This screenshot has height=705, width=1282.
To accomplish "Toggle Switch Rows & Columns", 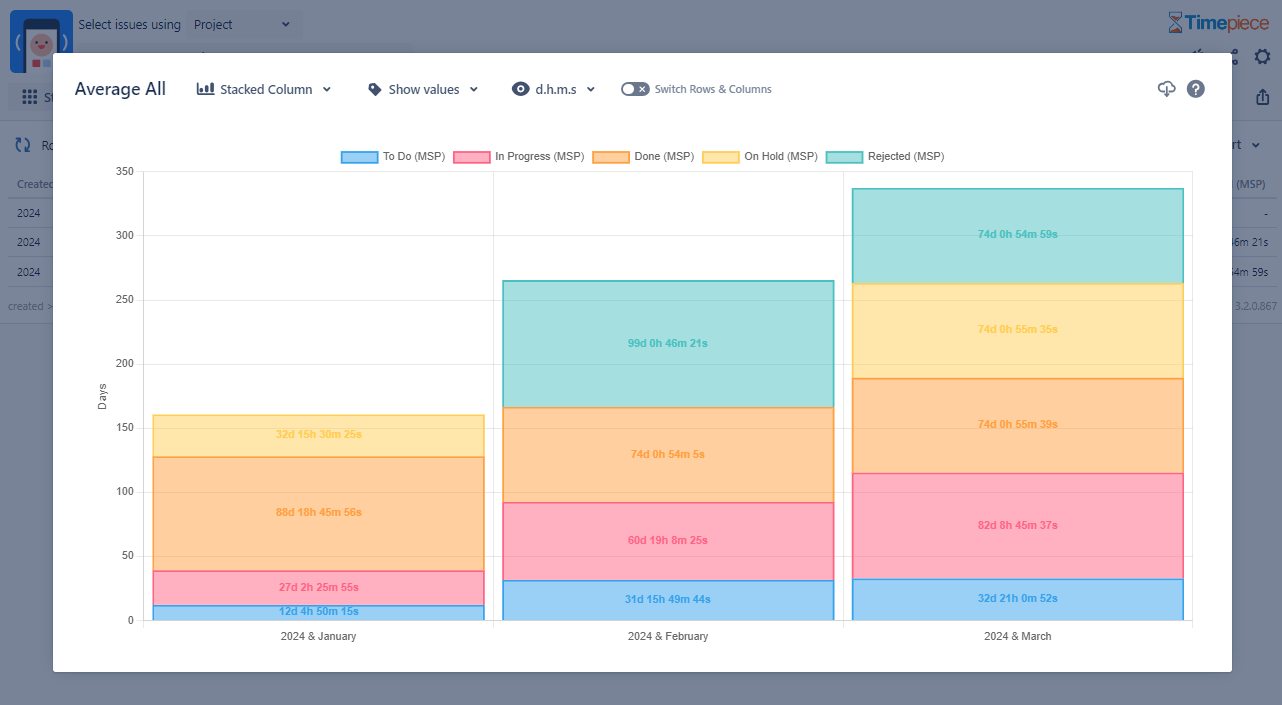I will [x=634, y=89].
